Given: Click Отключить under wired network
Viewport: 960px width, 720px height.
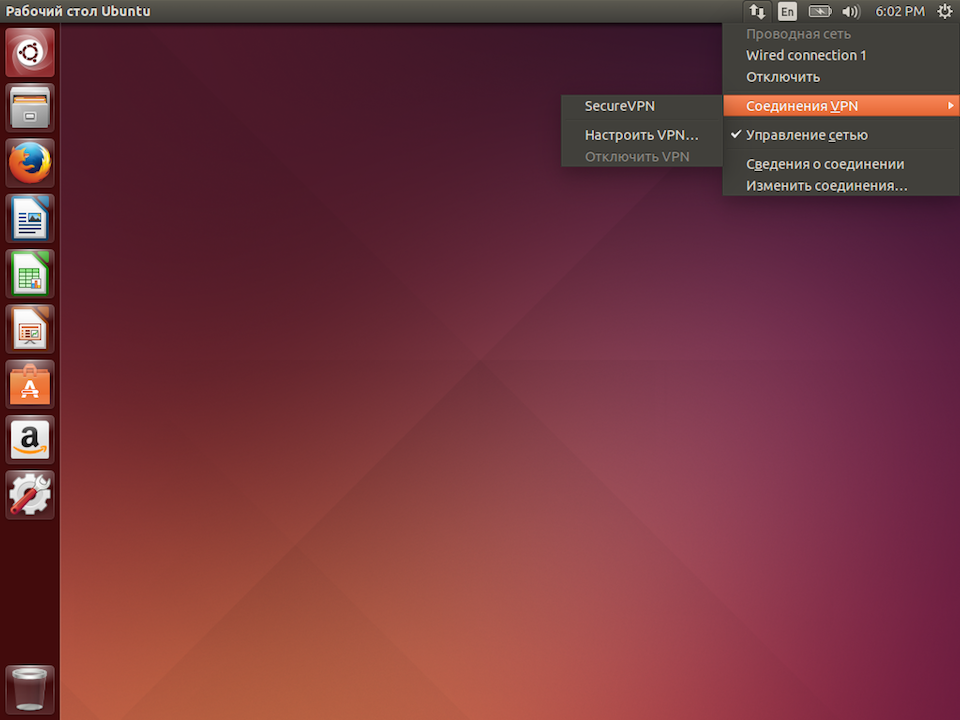Looking at the screenshot, I should pos(841,77).
